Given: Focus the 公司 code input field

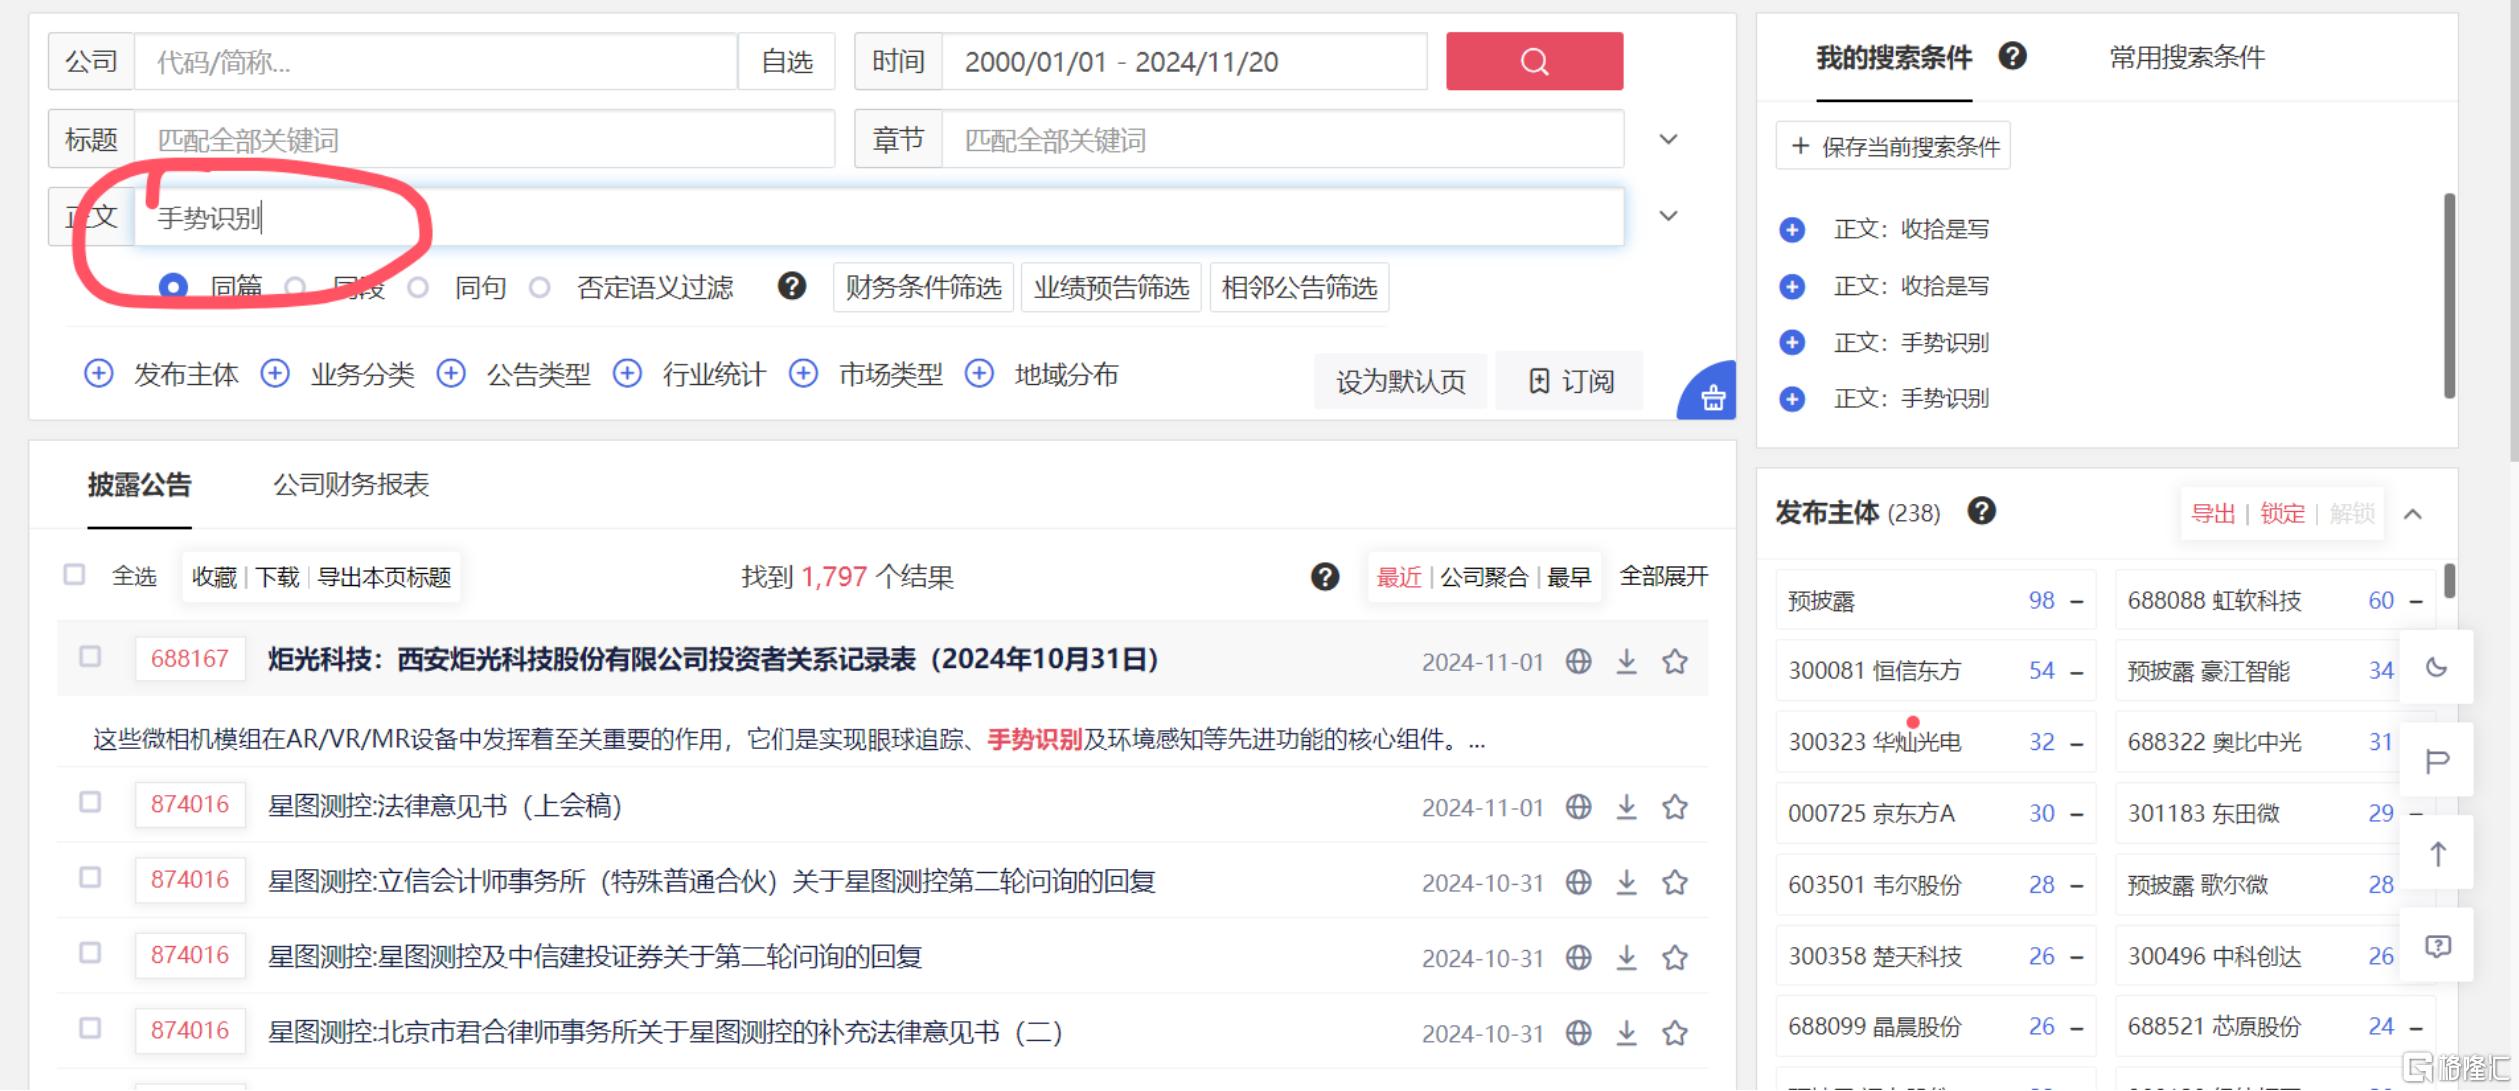Looking at the screenshot, I should [436, 62].
